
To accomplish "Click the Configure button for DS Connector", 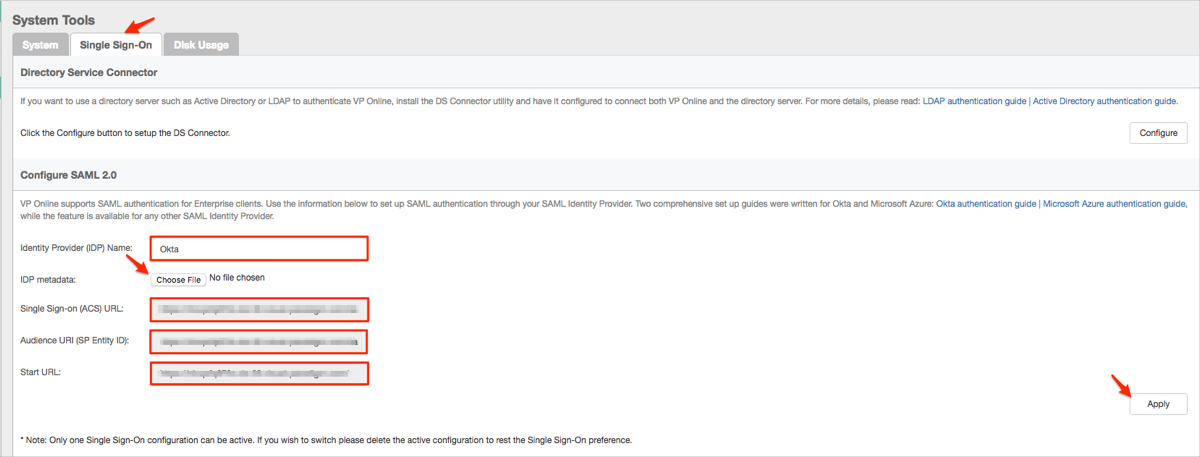I will (1158, 133).
